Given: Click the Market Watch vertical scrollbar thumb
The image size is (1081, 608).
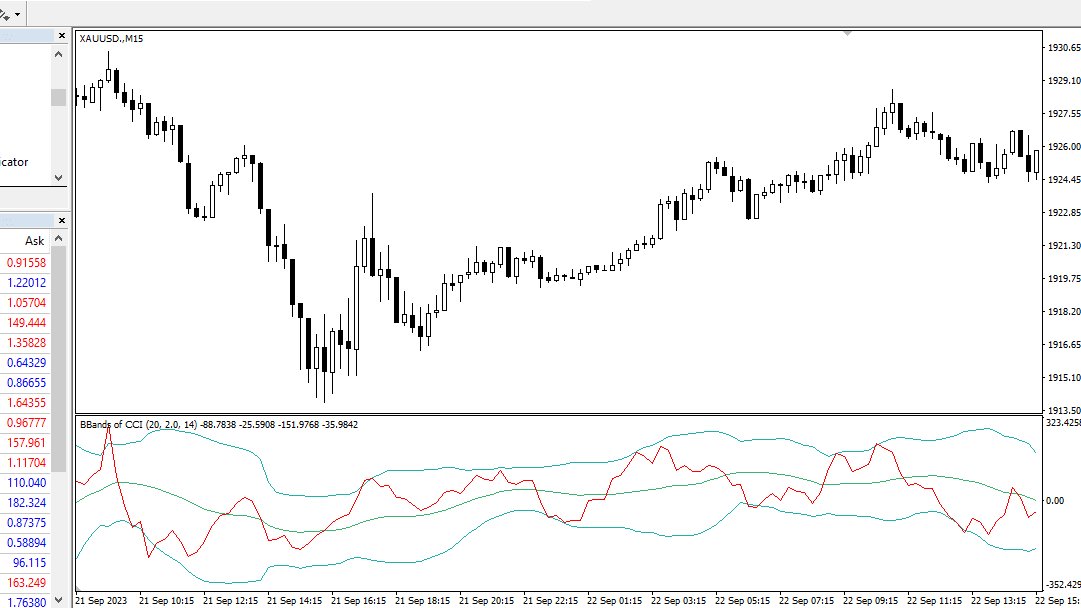Looking at the screenshot, I should point(59,359).
